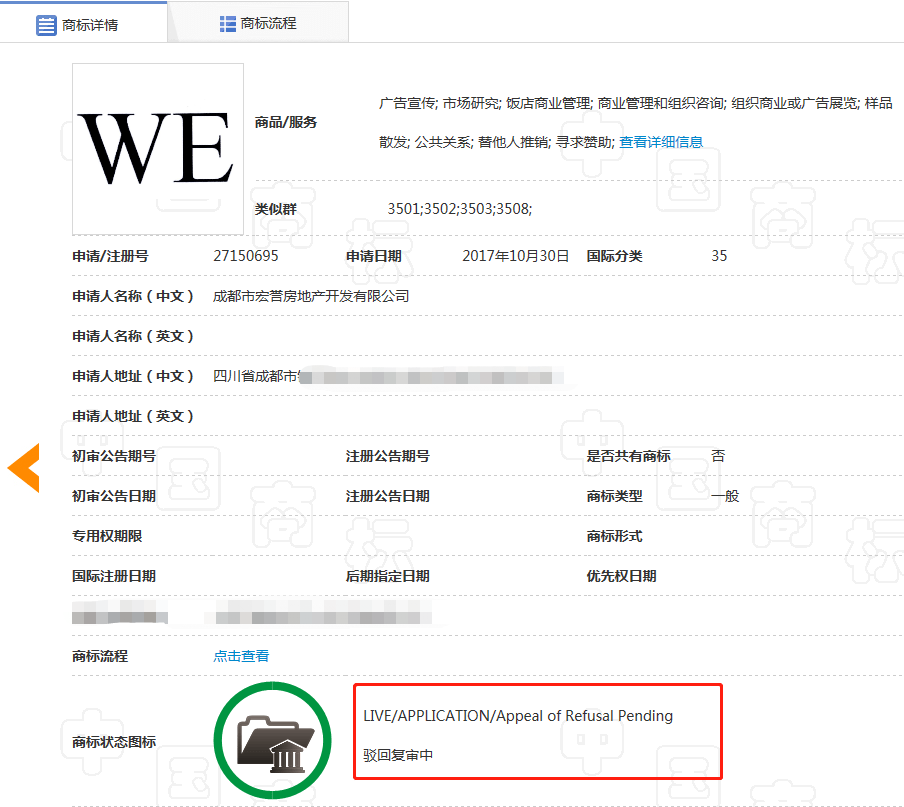Open the 商标详情 tab
This screenshot has width=904, height=807.
[84, 22]
